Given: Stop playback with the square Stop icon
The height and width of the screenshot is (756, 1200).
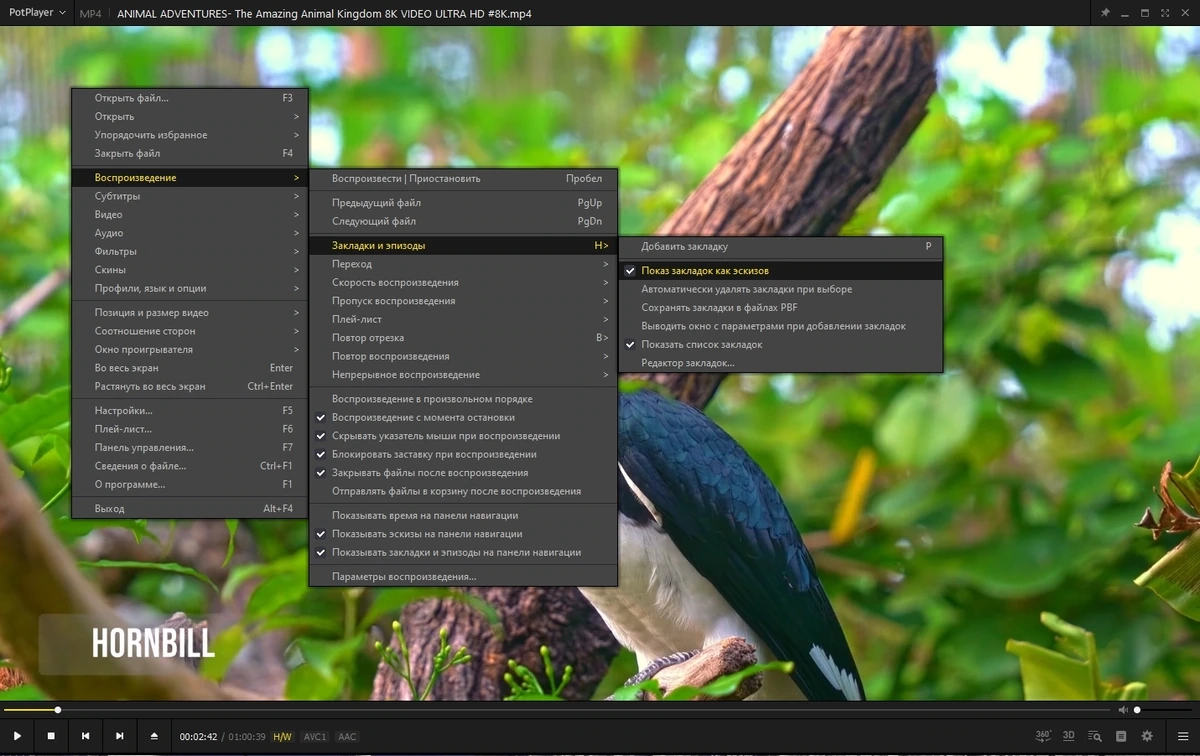Looking at the screenshot, I should point(51,736).
